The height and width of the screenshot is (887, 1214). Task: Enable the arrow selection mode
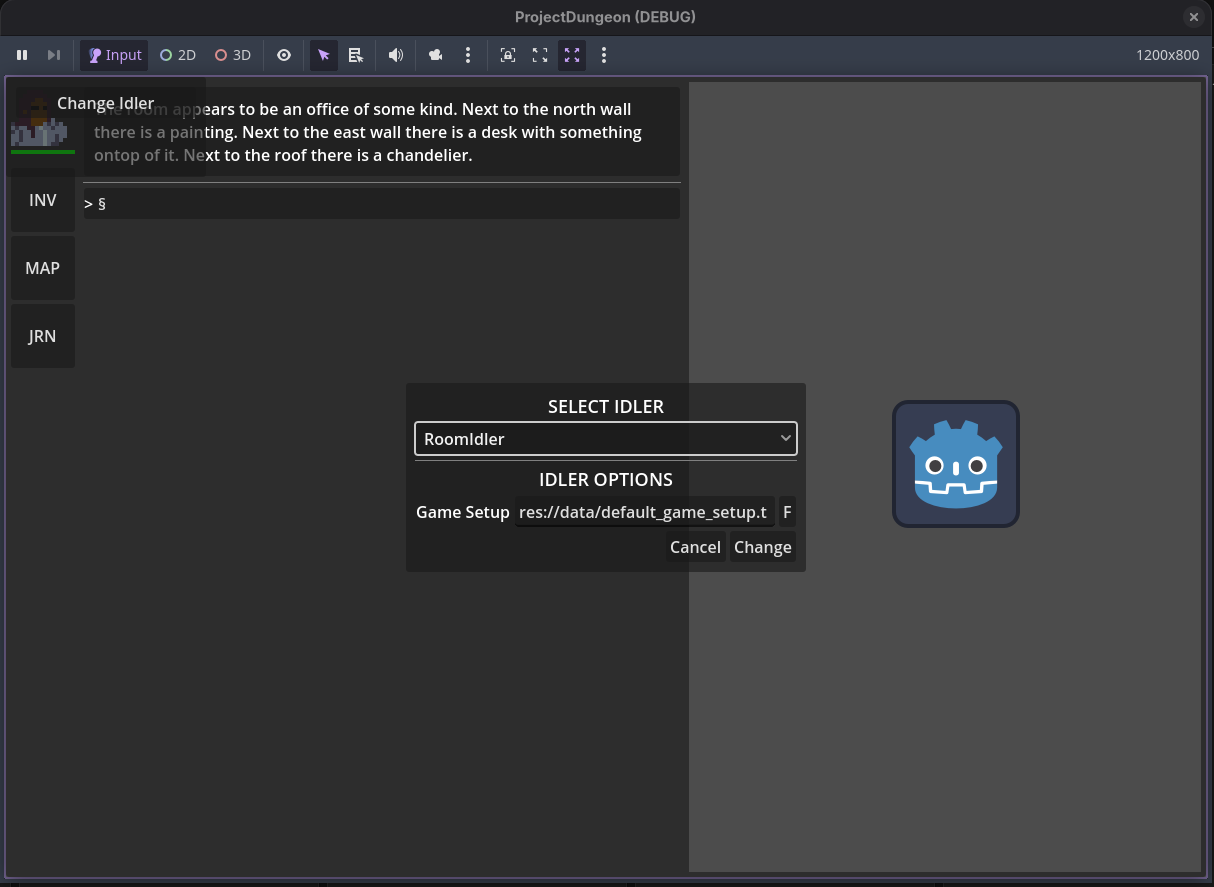tap(323, 55)
